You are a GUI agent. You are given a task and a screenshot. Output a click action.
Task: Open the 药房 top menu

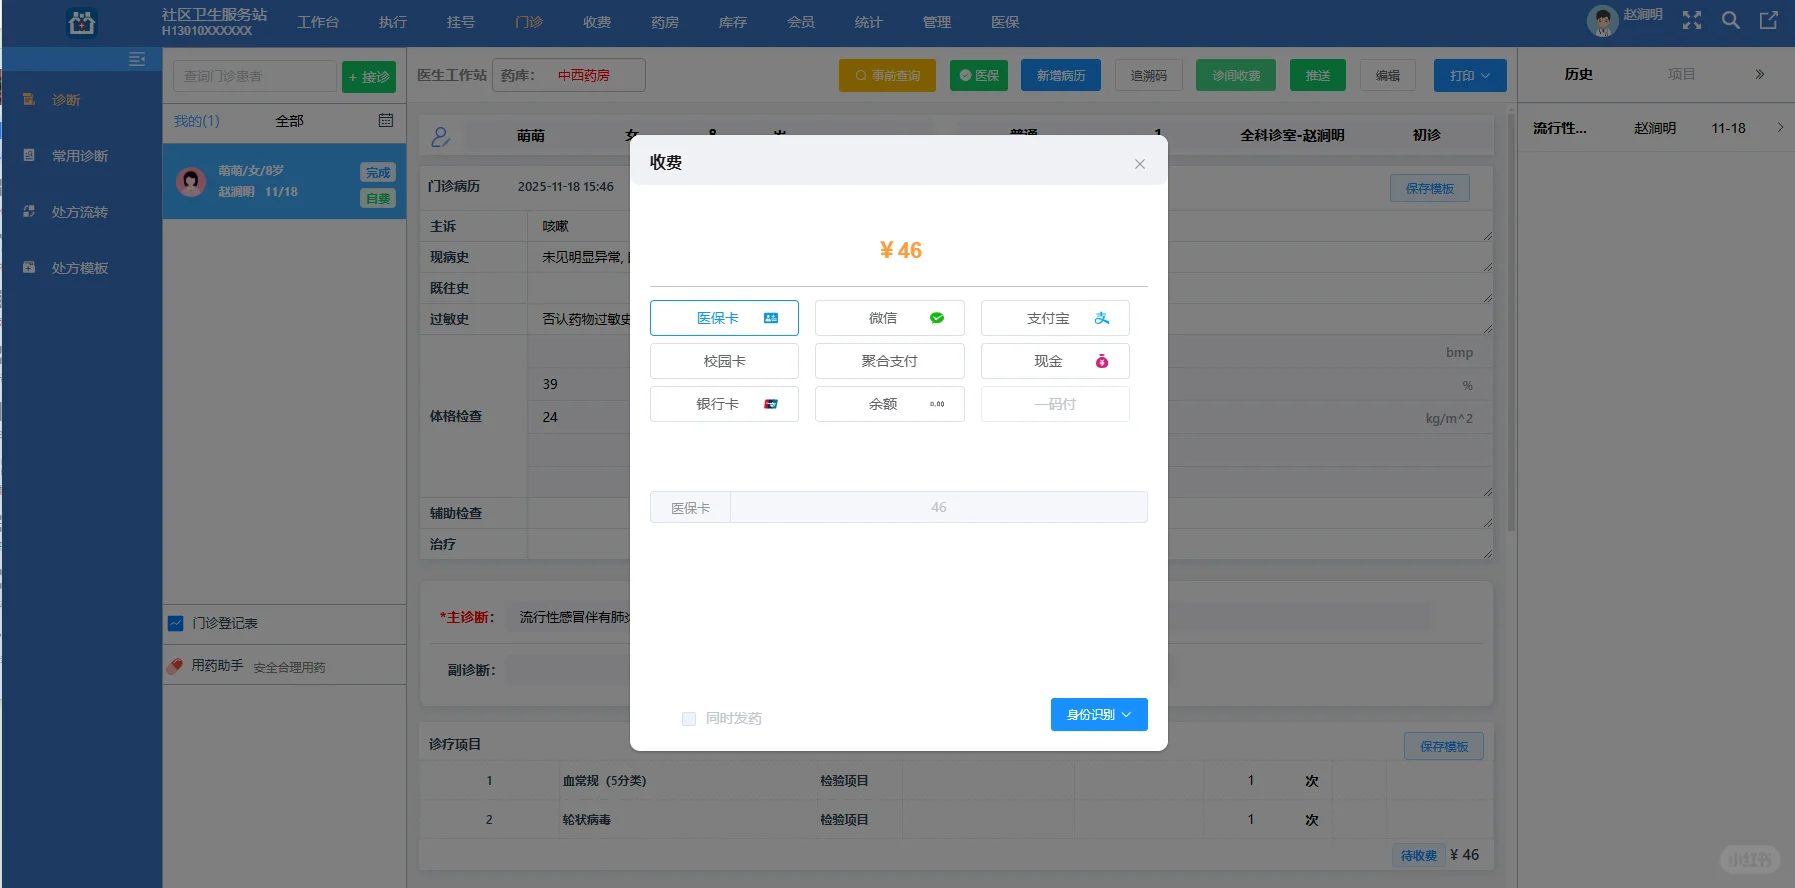click(x=665, y=22)
